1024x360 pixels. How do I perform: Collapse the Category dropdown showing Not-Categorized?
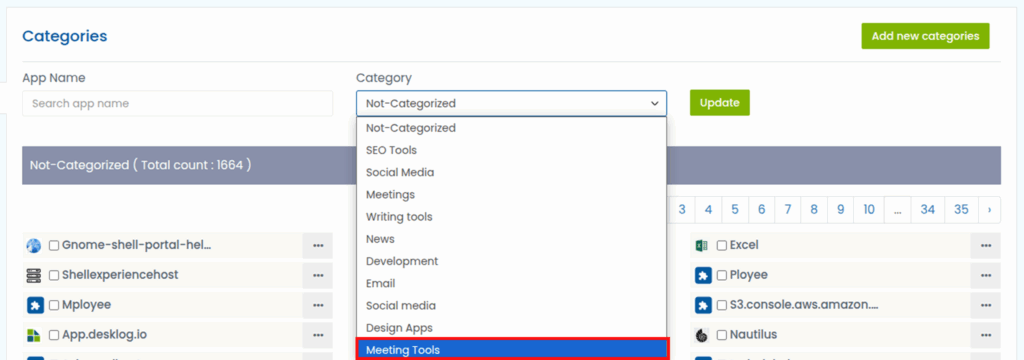(511, 103)
